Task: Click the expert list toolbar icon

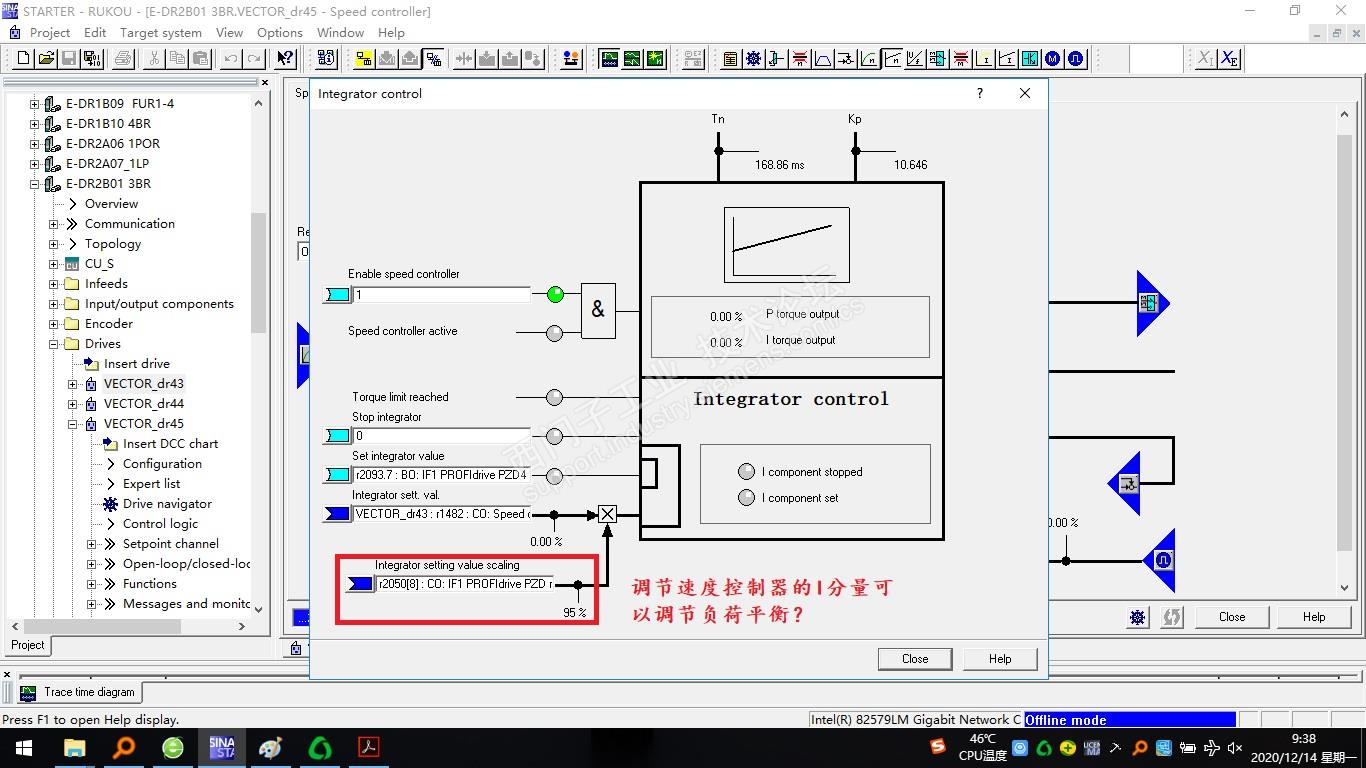Action: tap(731, 59)
